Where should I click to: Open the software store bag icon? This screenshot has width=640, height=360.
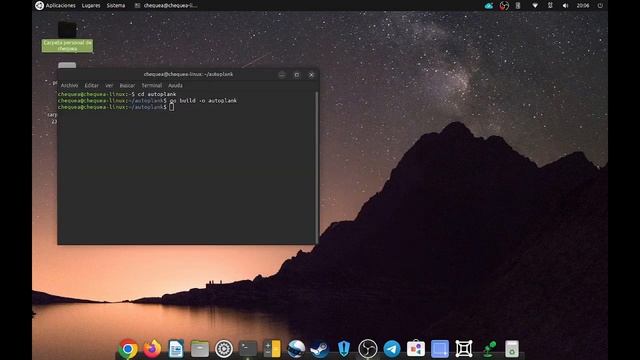(416, 349)
